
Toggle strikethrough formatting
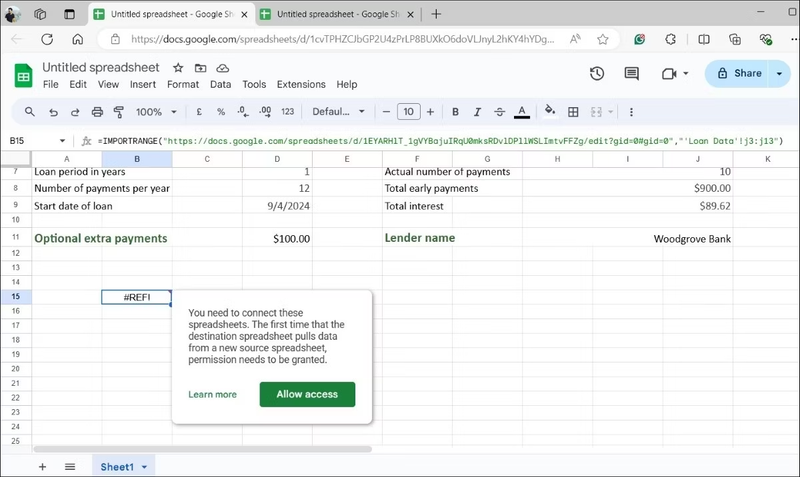[x=499, y=112]
